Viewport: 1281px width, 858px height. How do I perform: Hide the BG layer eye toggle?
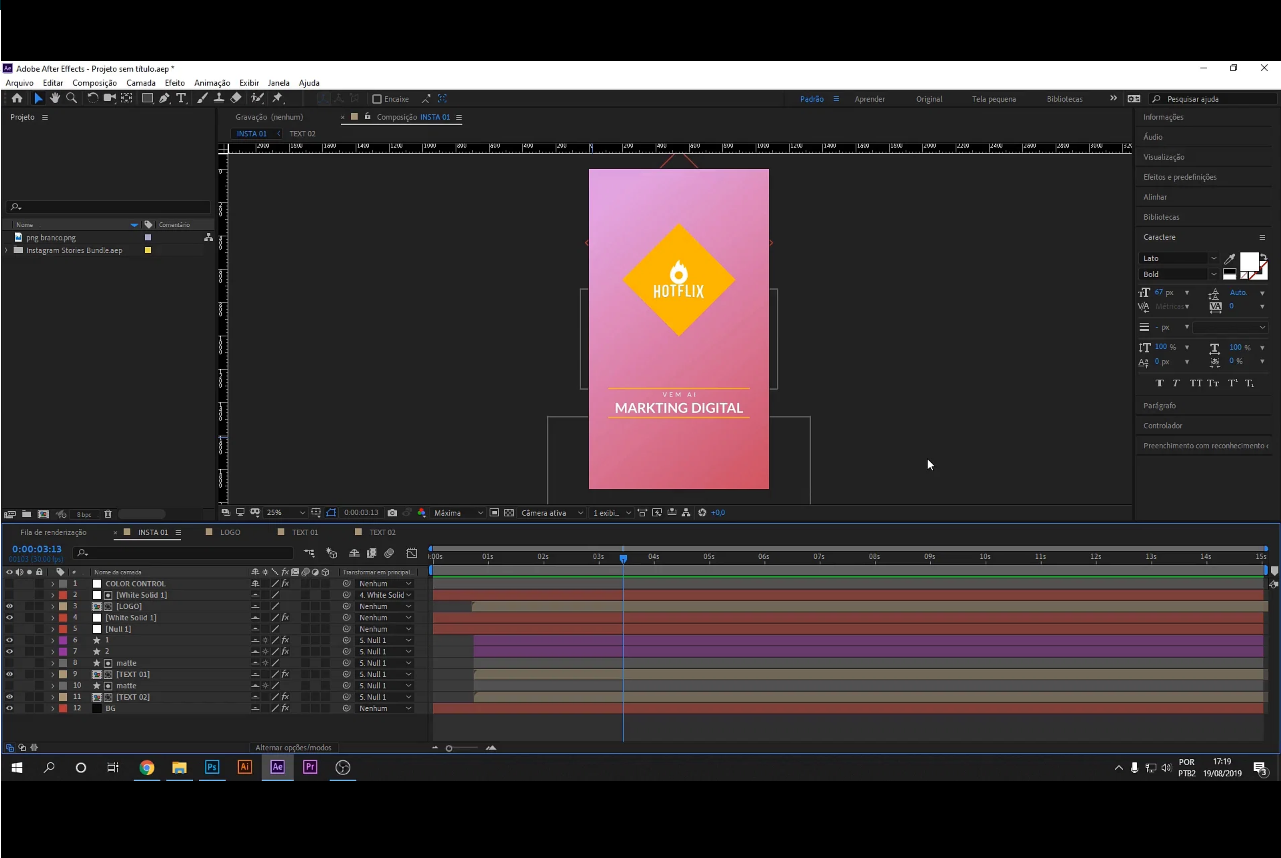click(9, 709)
